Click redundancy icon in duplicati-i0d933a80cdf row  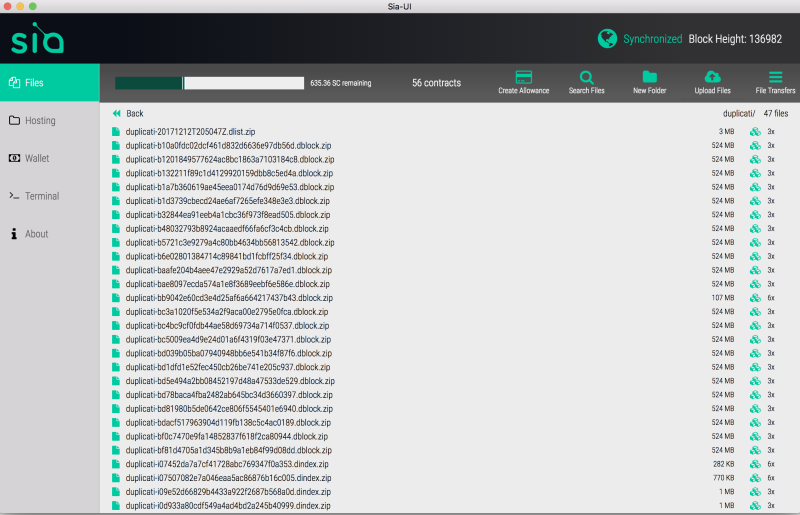(755, 505)
